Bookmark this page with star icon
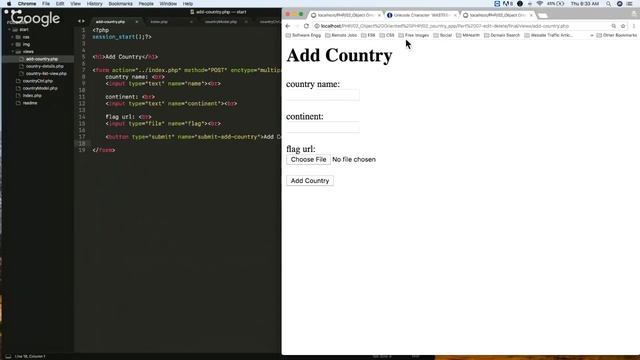This screenshot has height=360, width=640. [623, 26]
